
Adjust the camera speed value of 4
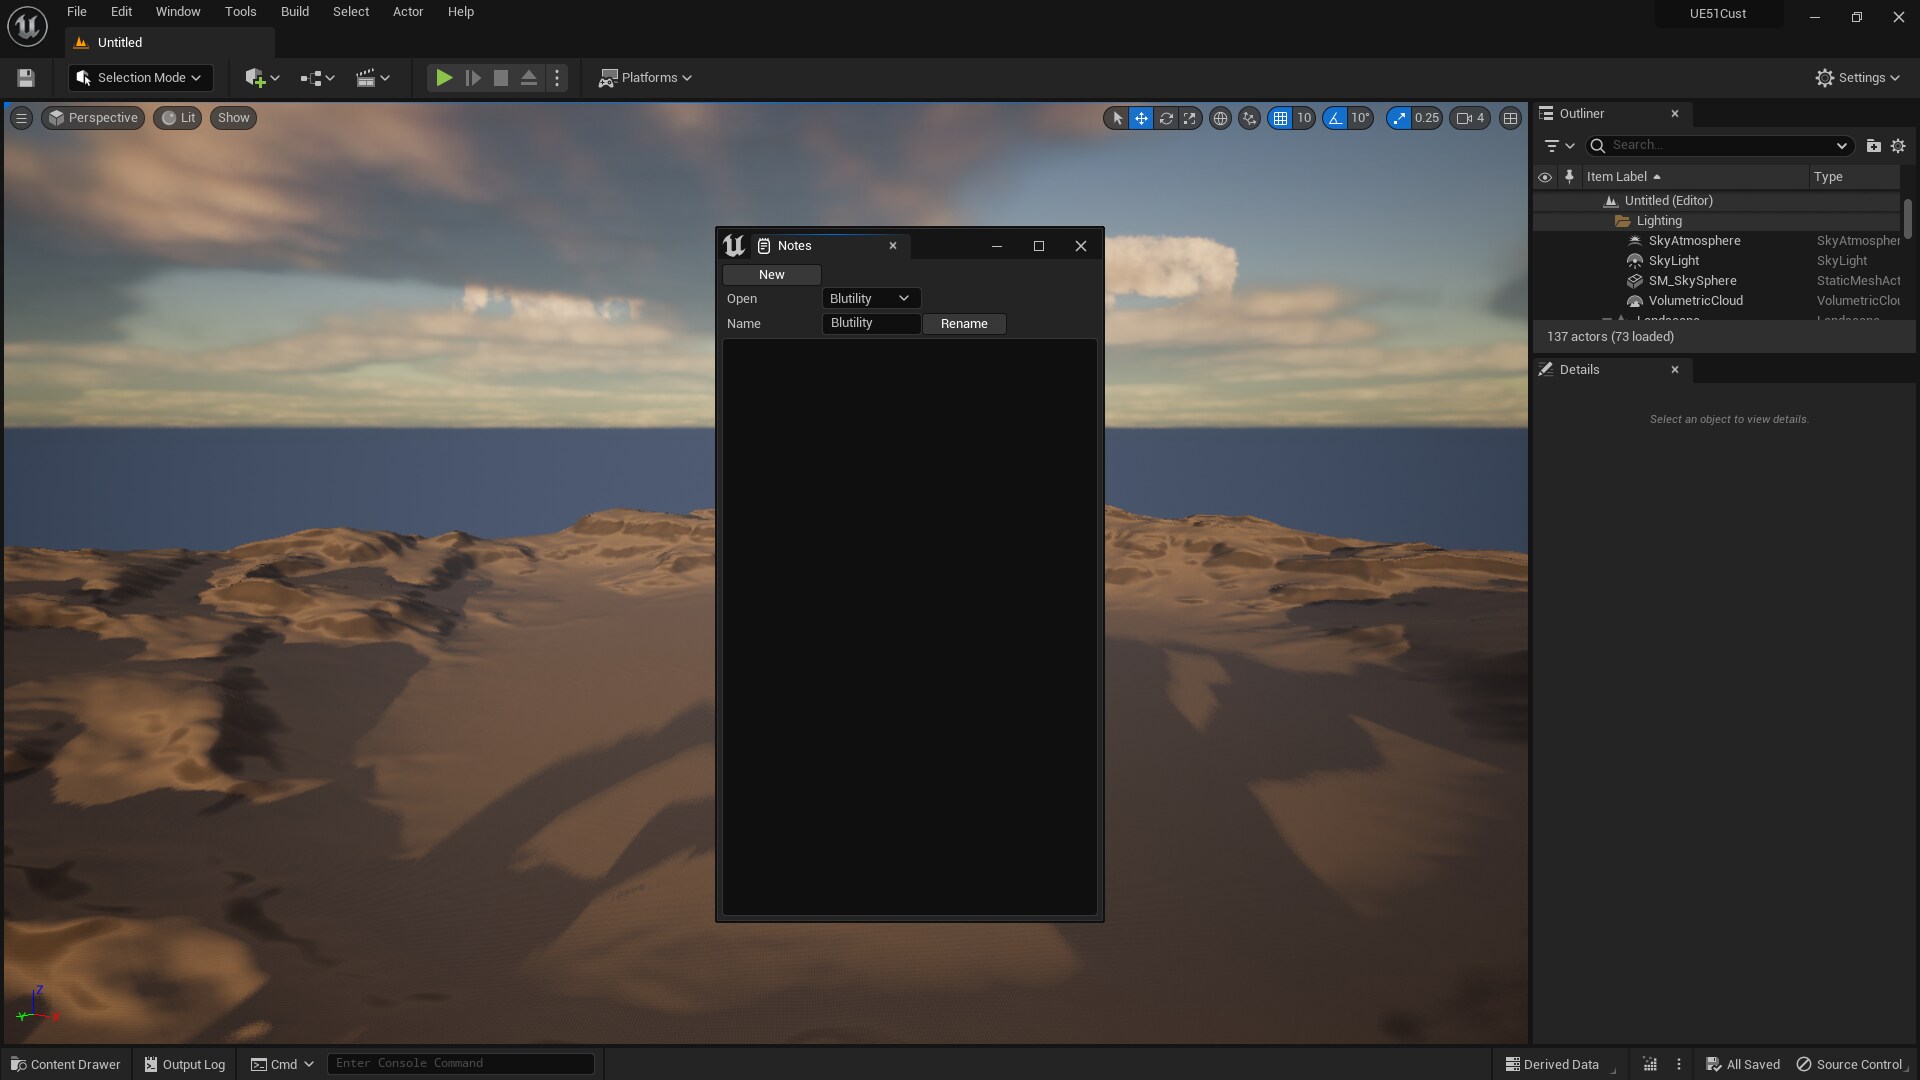pyautogui.click(x=1469, y=118)
